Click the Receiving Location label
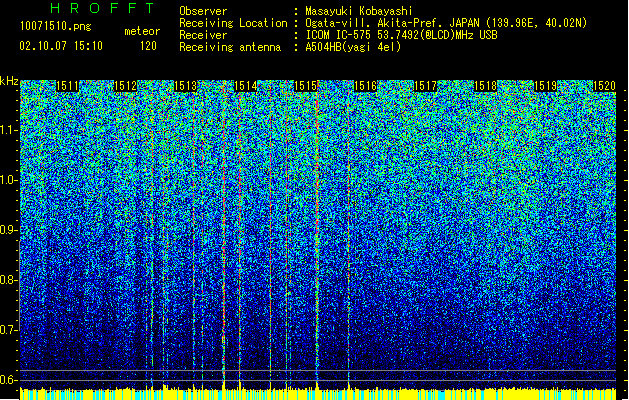The height and width of the screenshot is (400, 629). tap(233, 23)
